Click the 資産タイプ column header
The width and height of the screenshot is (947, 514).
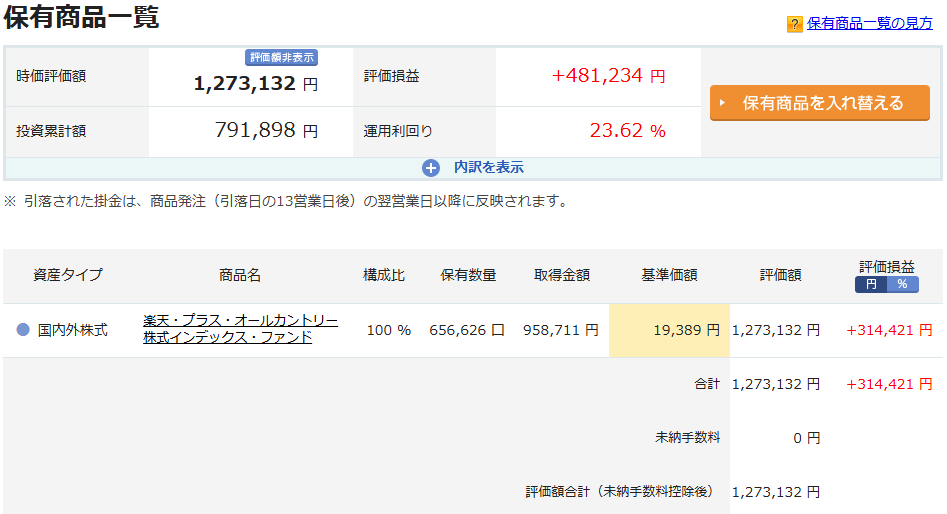click(x=68, y=275)
